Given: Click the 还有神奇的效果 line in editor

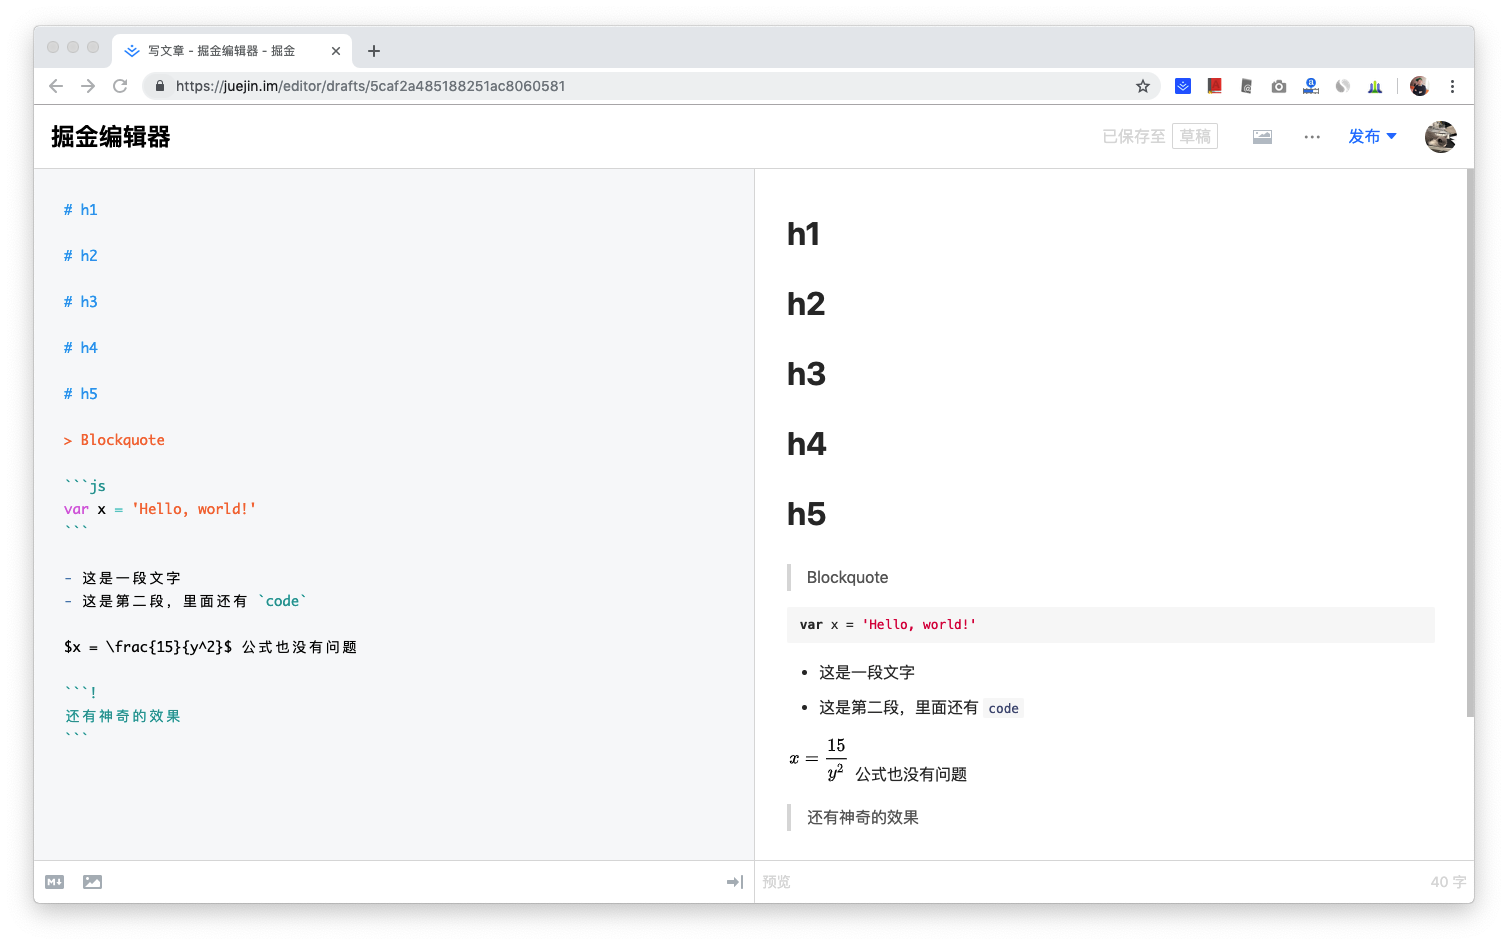Looking at the screenshot, I should 123,716.
